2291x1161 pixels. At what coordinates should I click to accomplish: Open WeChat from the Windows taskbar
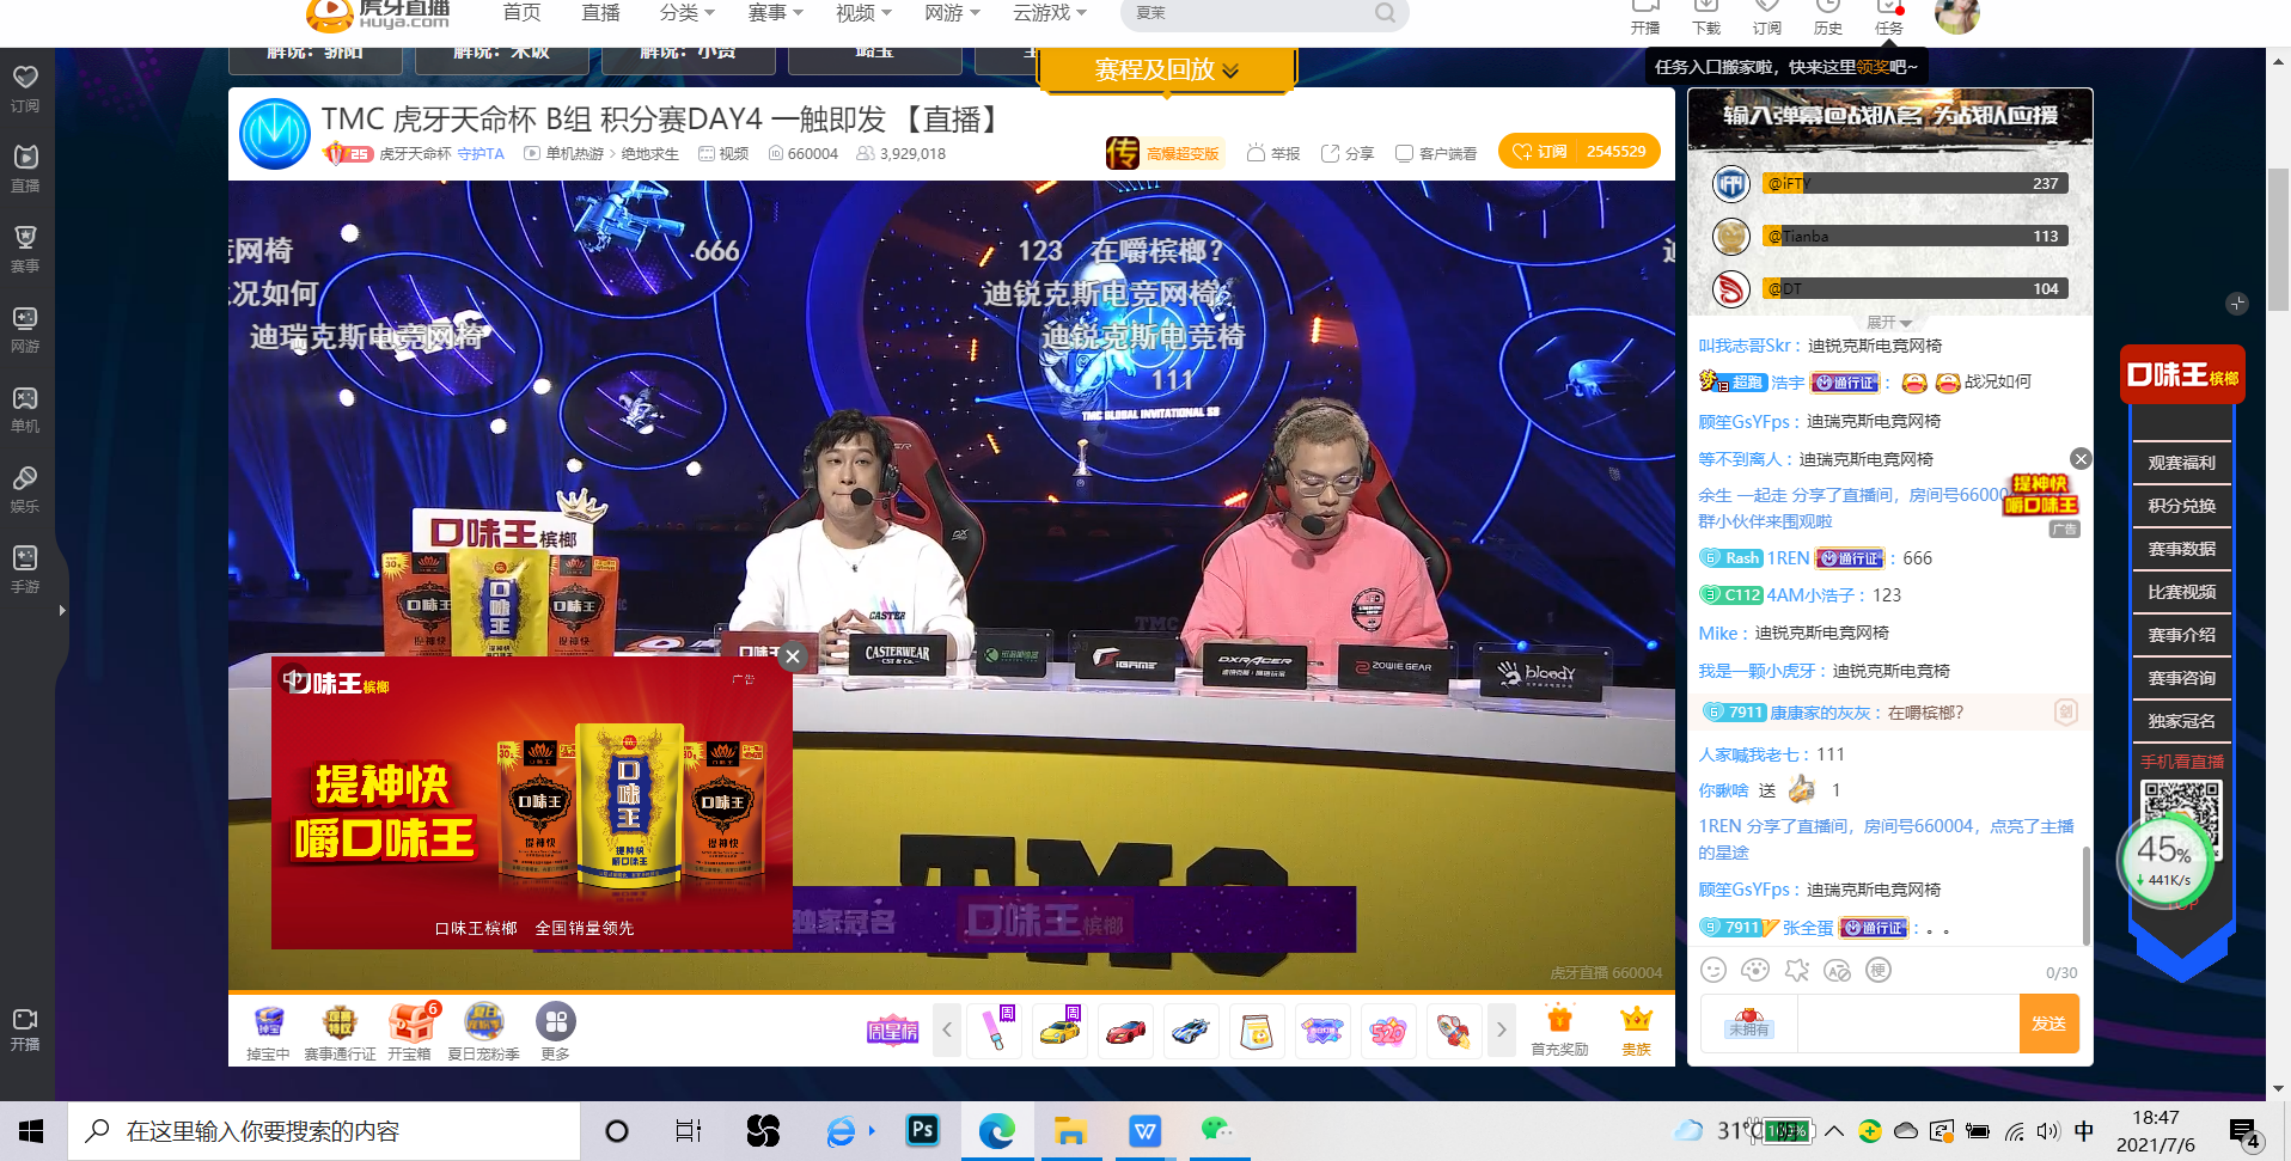1216,1131
